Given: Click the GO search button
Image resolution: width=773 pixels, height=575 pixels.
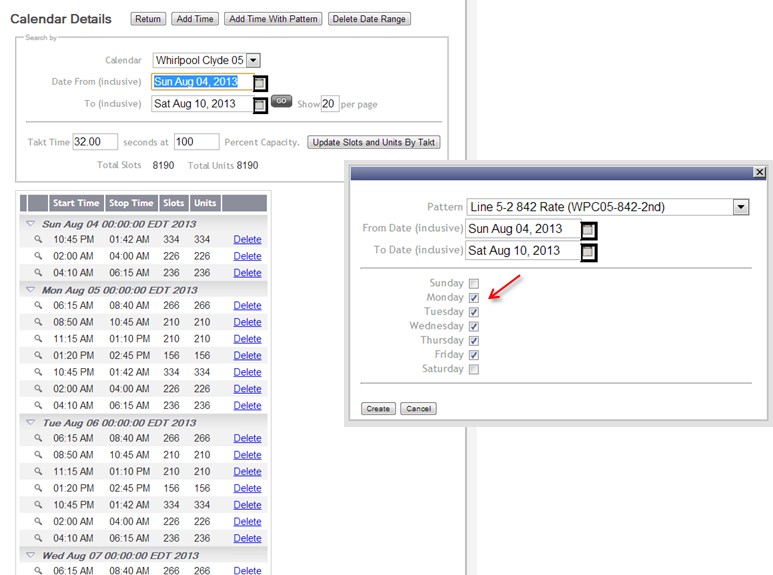Looking at the screenshot, I should point(281,101).
